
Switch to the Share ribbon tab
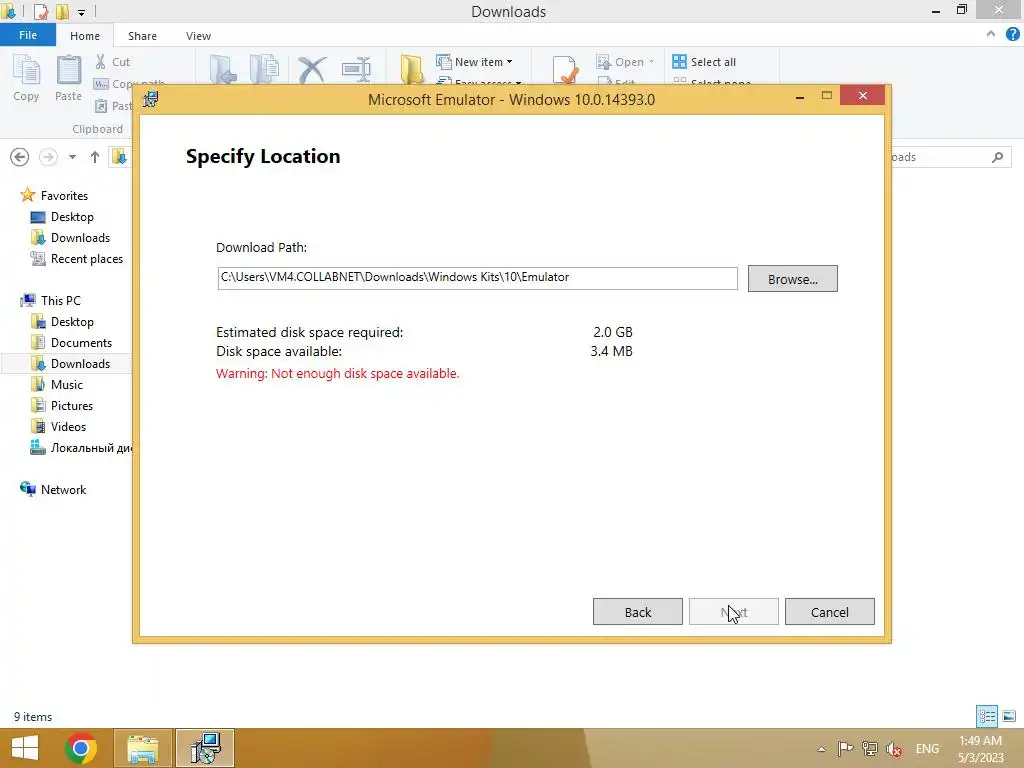(x=142, y=36)
